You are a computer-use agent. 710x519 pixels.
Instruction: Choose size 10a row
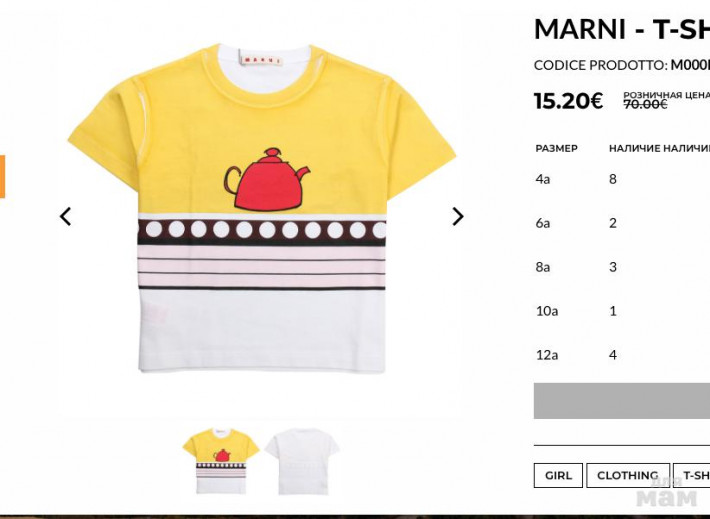(622, 311)
